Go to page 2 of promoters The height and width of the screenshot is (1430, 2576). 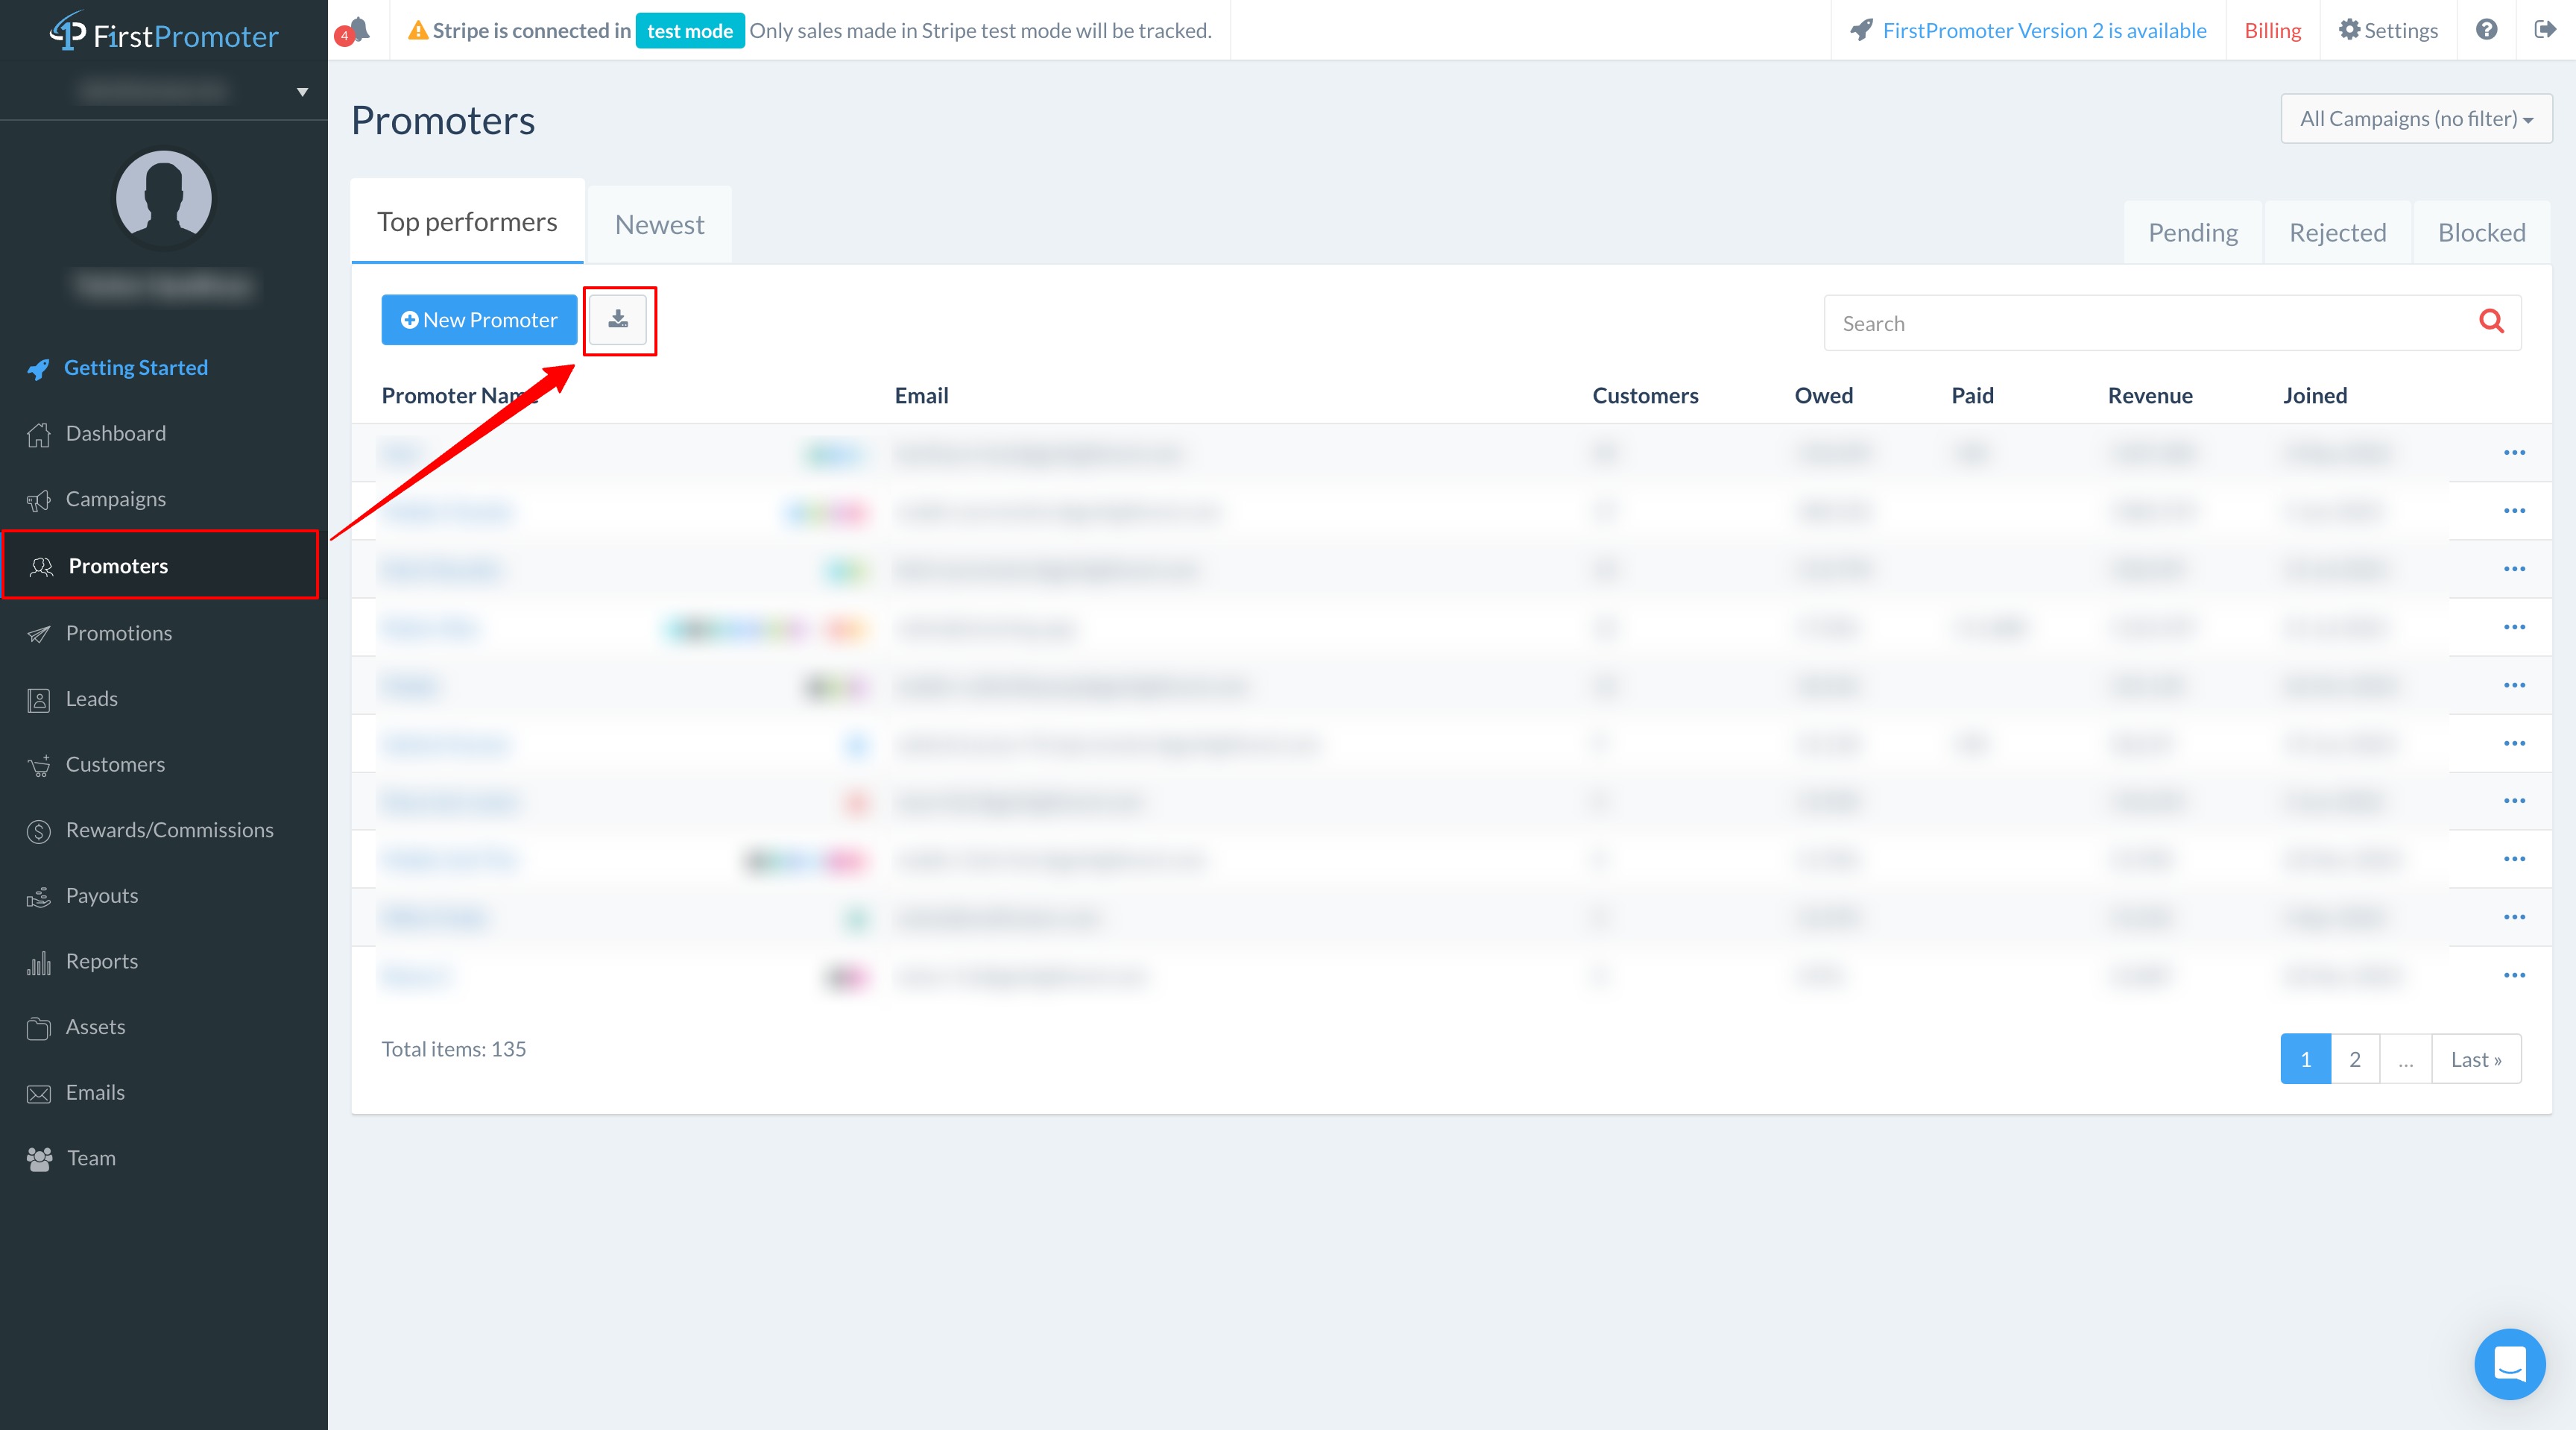pos(2354,1059)
